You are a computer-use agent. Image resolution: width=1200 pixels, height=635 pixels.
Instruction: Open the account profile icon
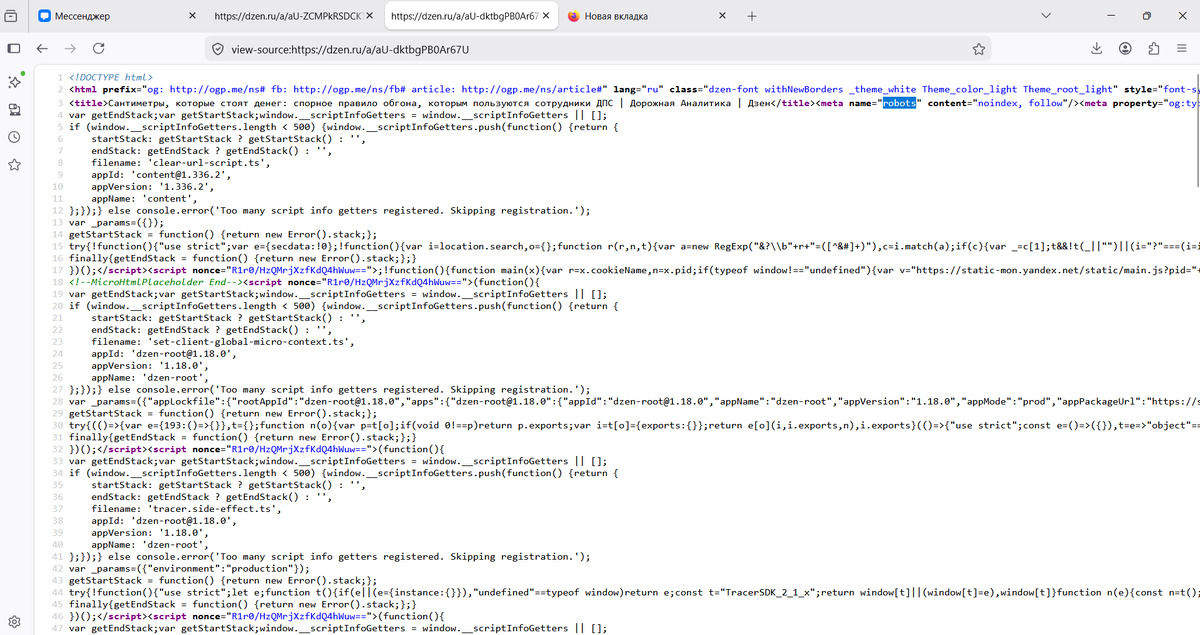tap(1126, 48)
